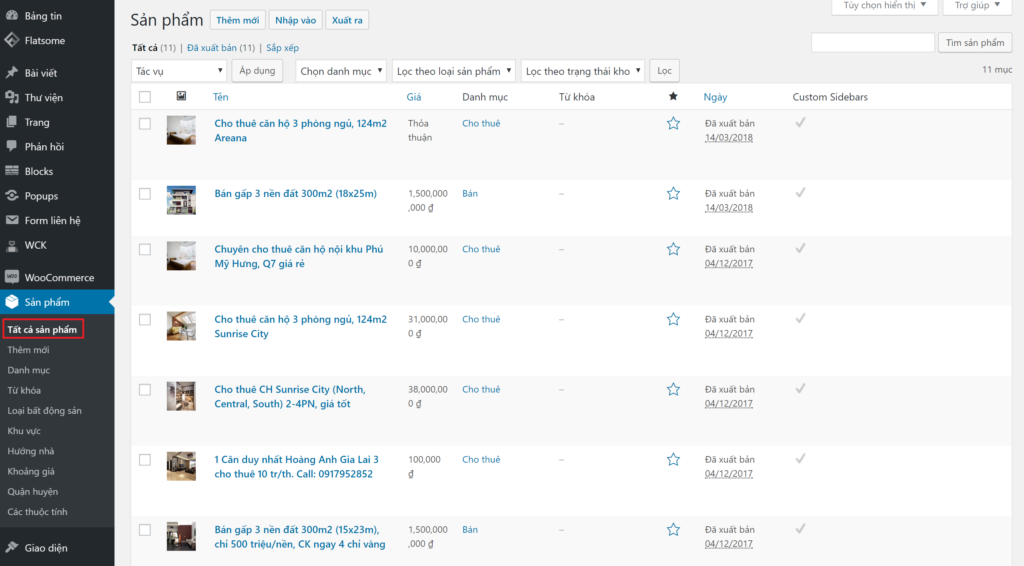Click the image column header icon
1024x566 pixels.
[x=180, y=96]
